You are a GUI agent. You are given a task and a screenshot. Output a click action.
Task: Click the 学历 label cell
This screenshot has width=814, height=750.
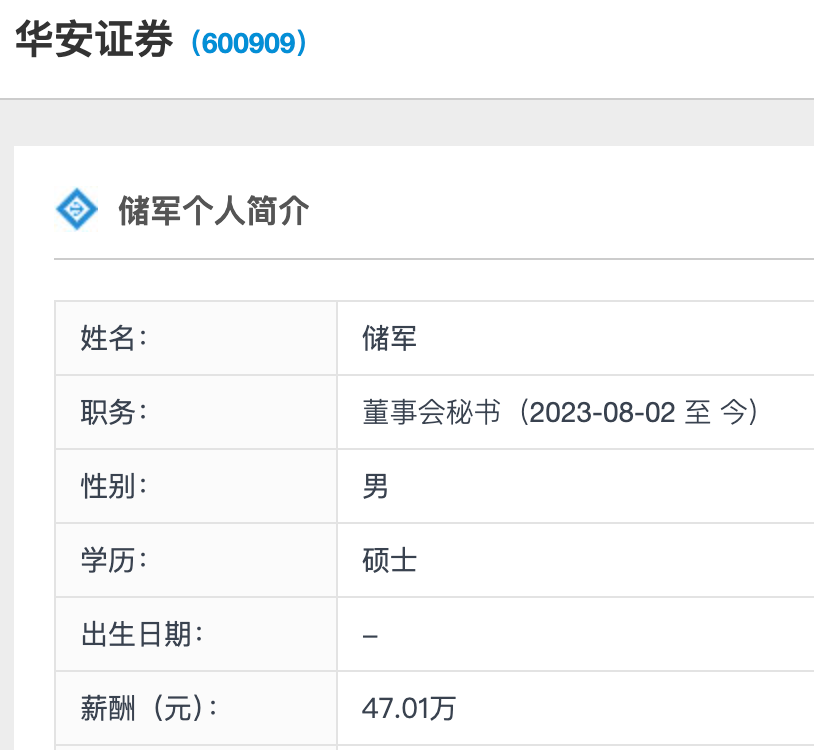196,560
